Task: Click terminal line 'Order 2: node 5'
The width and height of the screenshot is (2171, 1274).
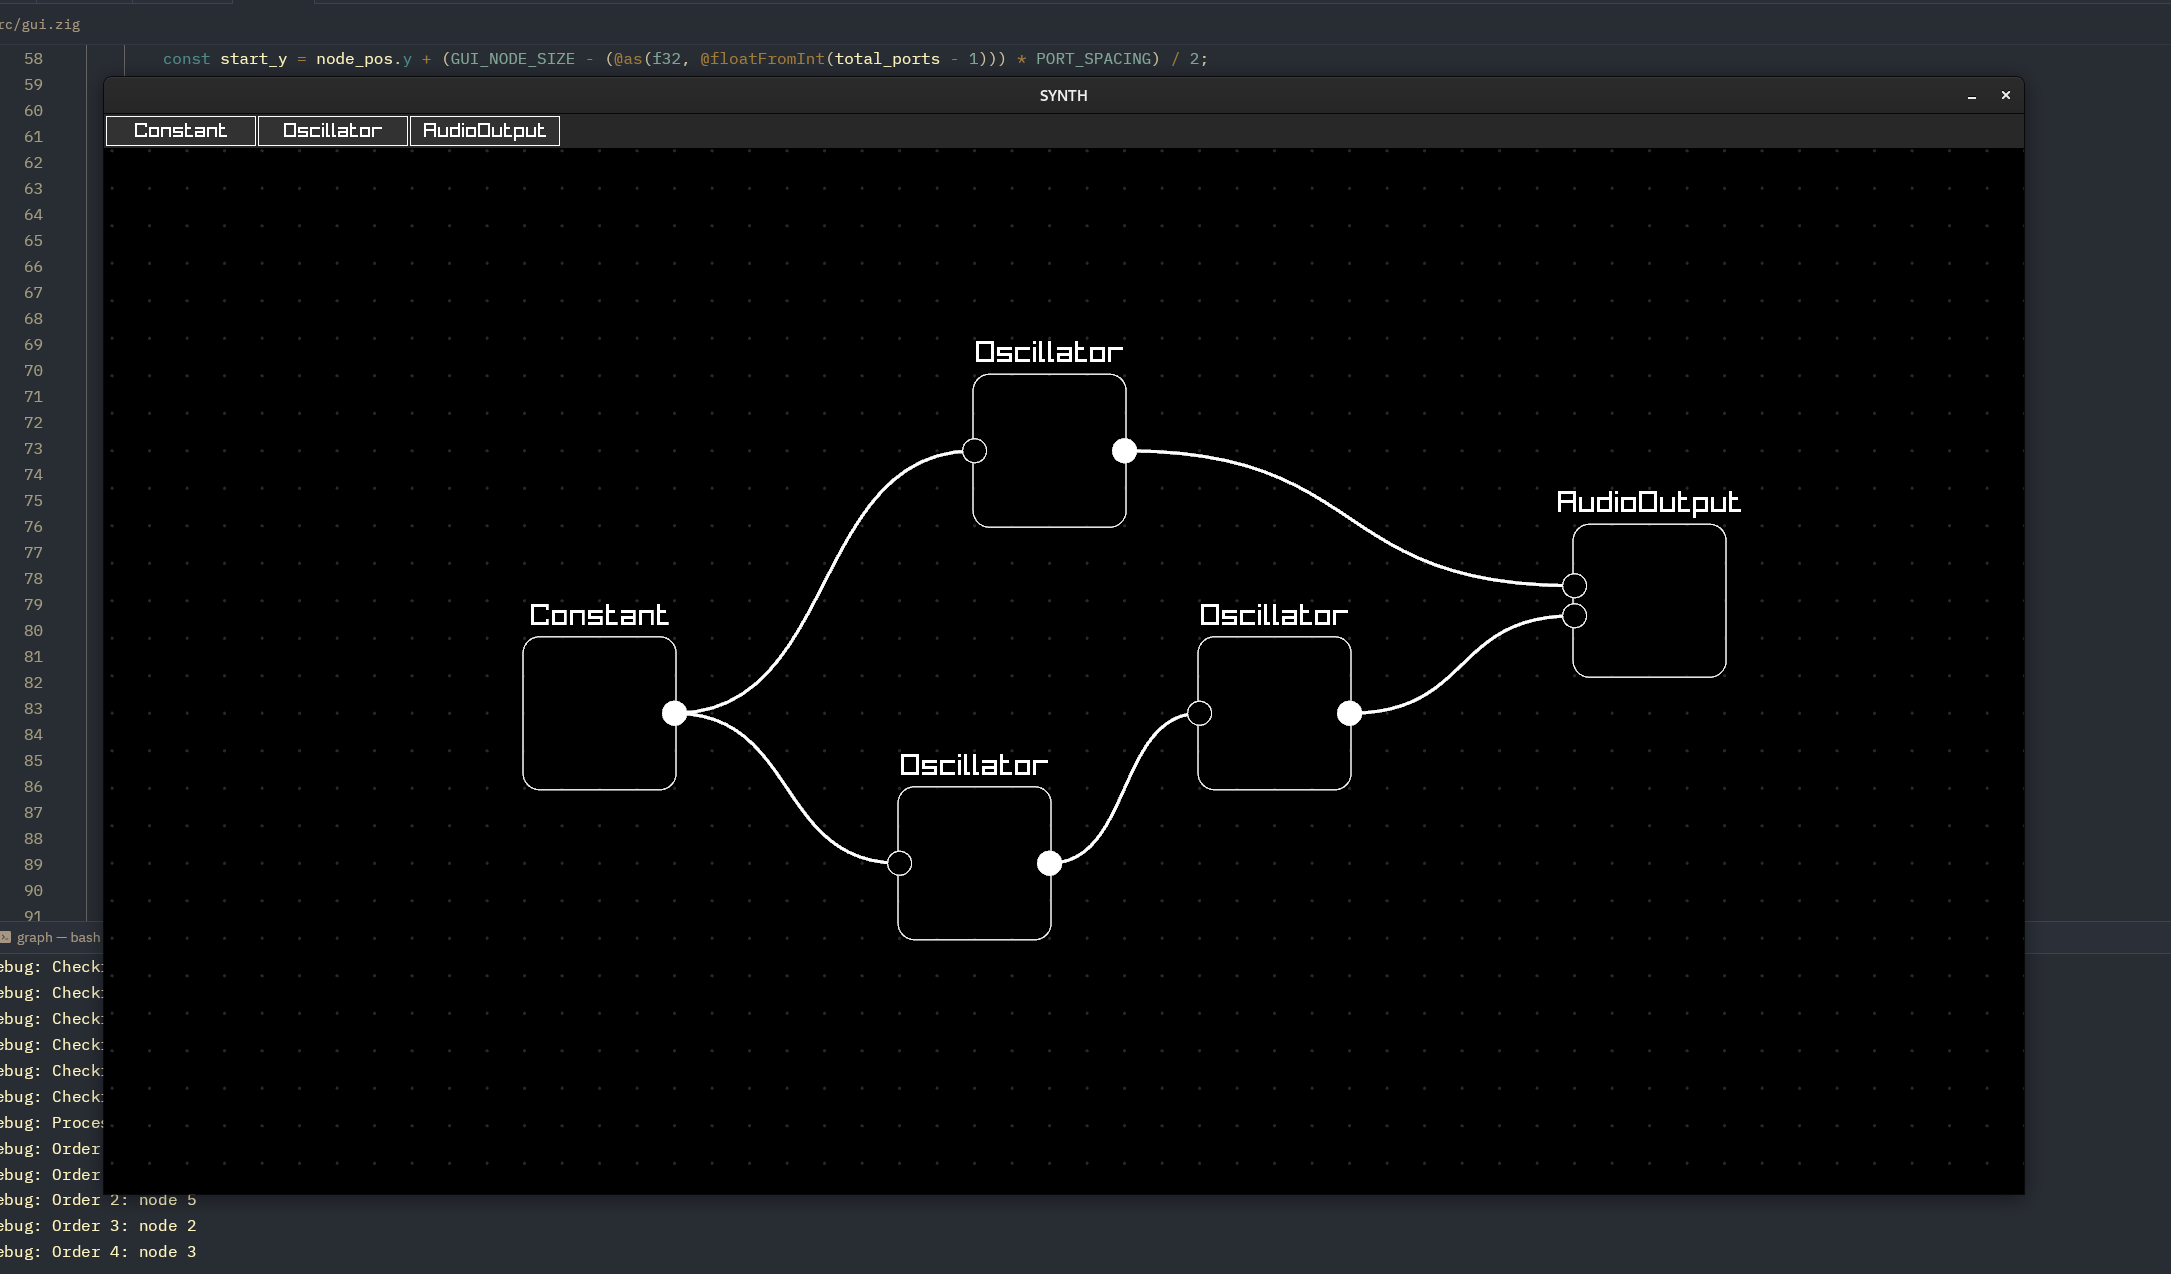Action: 98,1200
